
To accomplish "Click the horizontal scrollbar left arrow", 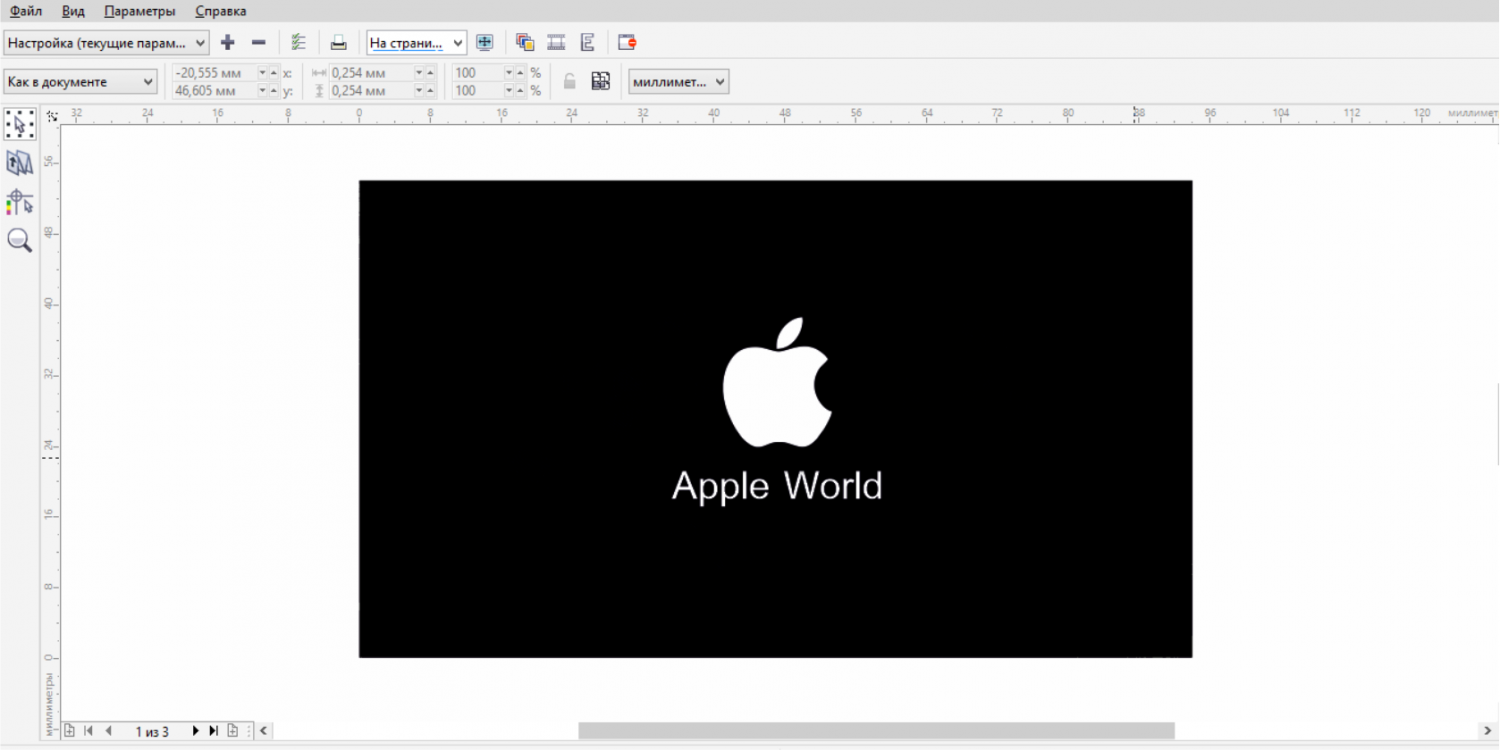I will click(265, 731).
